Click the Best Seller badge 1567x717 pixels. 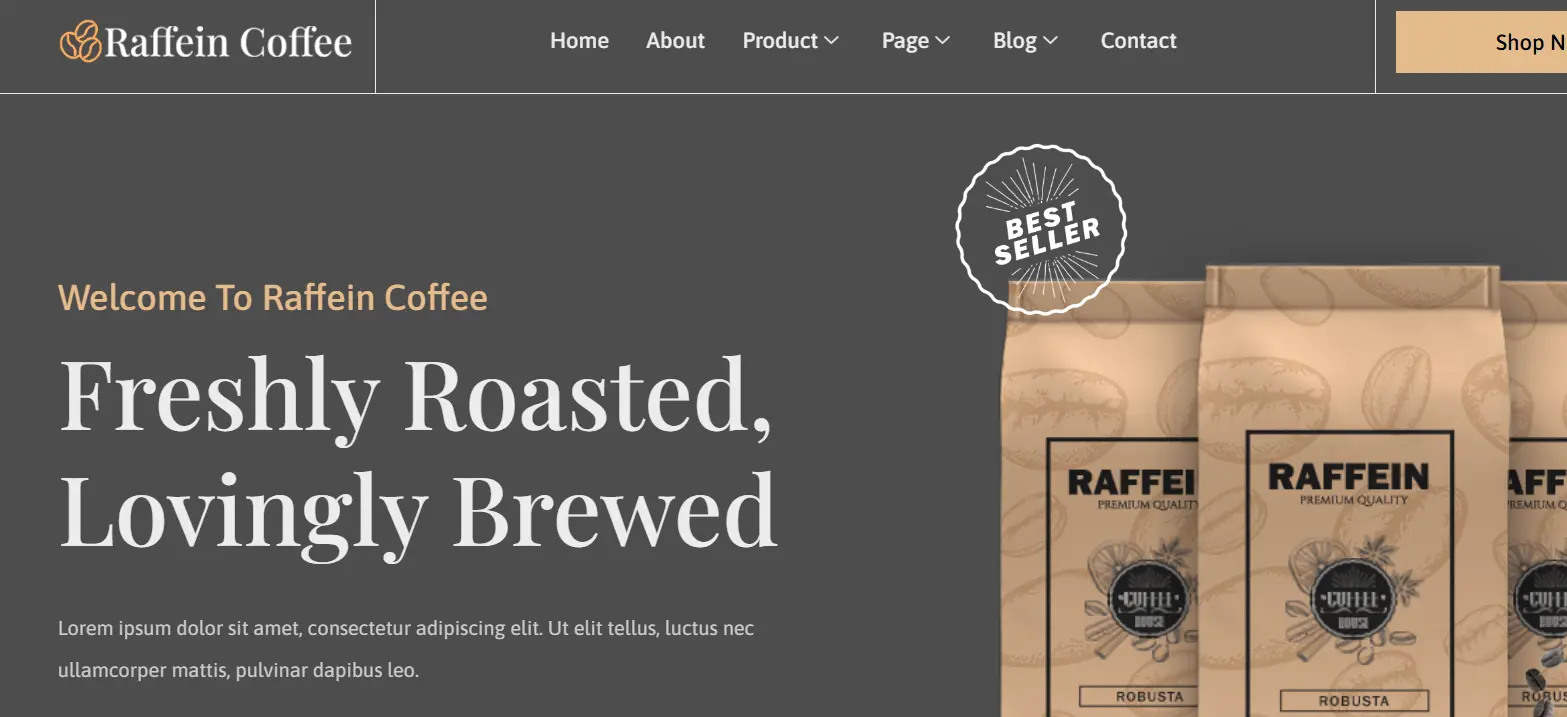pyautogui.click(x=1041, y=230)
